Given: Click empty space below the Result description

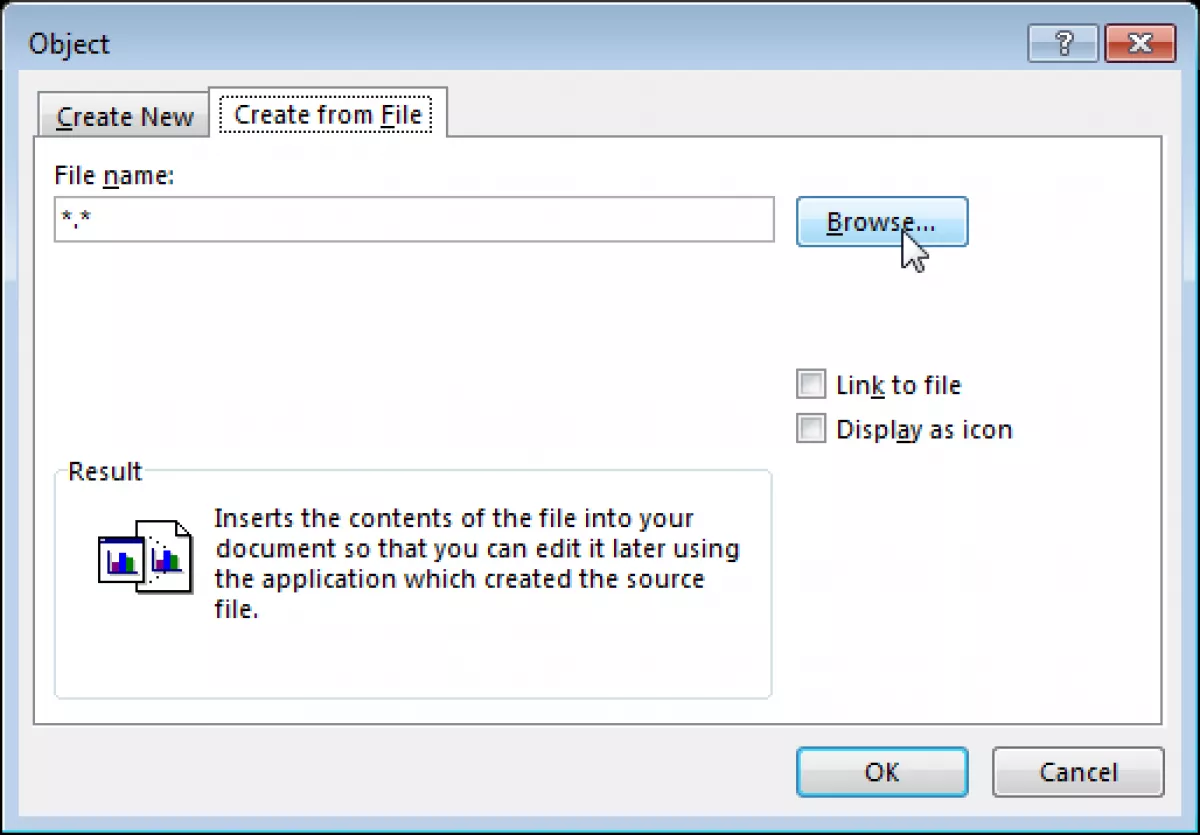Looking at the screenshot, I should point(412,660).
